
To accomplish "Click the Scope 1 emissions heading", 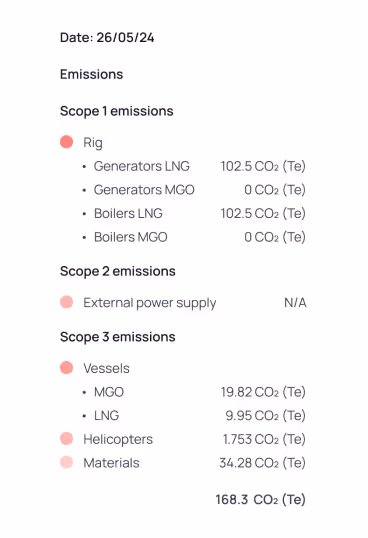I will coord(117,111).
